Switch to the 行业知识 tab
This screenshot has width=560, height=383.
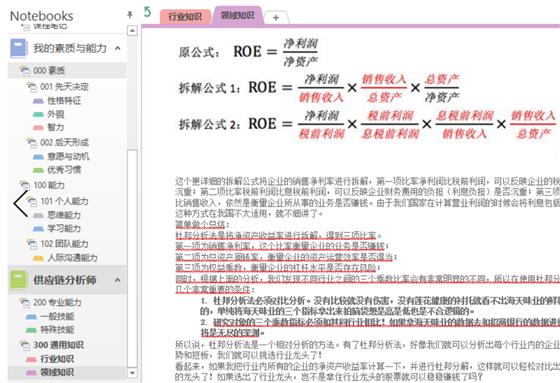click(185, 16)
